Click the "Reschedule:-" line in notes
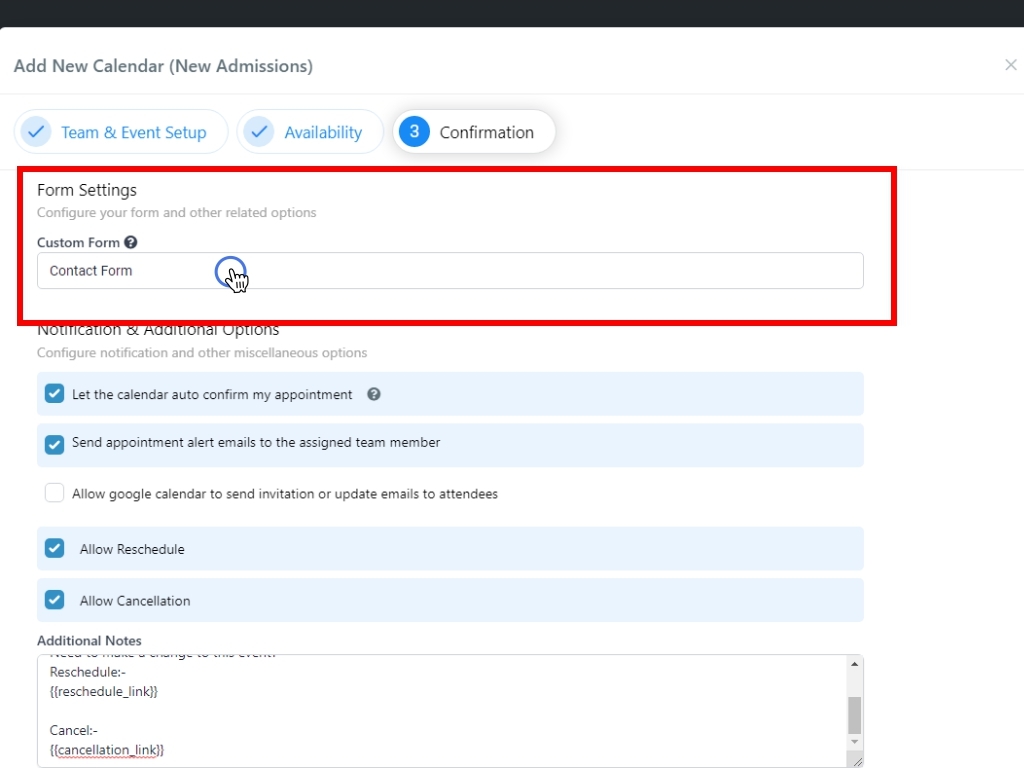 pos(88,672)
